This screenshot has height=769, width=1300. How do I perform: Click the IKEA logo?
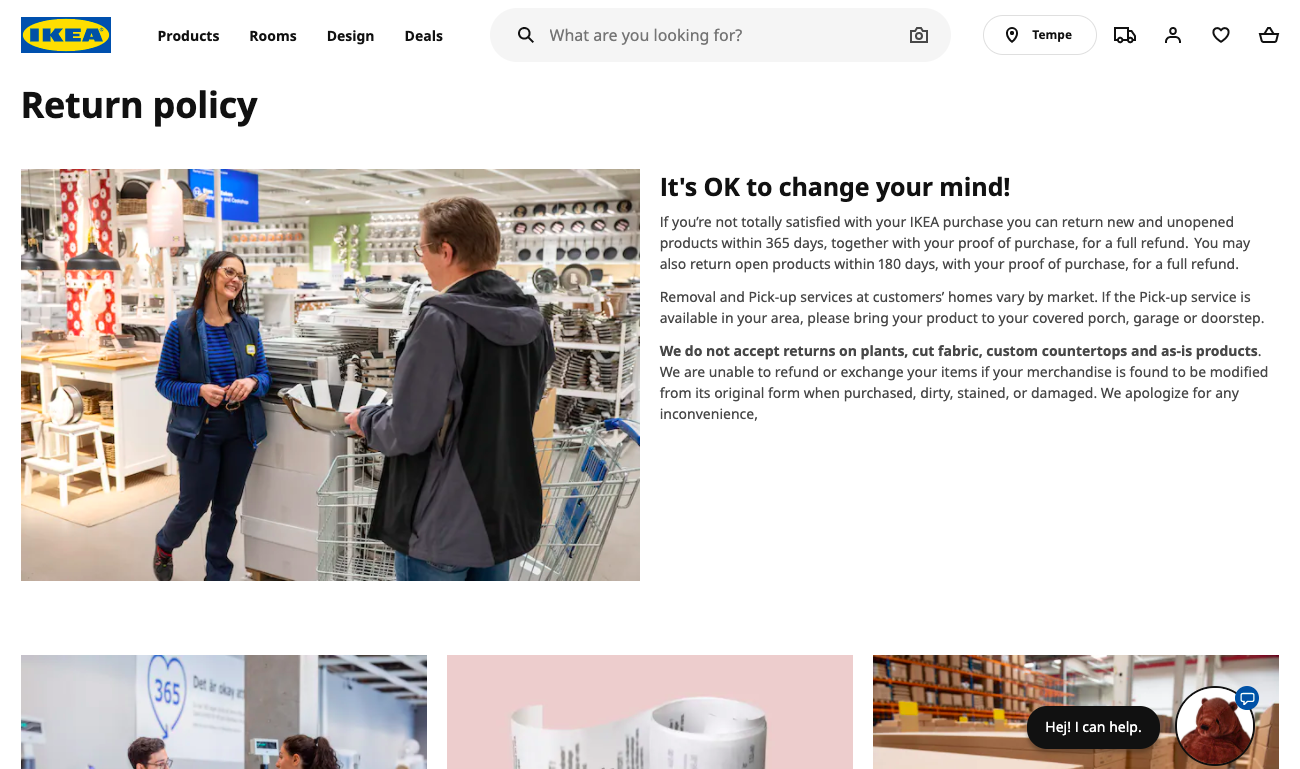click(x=66, y=35)
